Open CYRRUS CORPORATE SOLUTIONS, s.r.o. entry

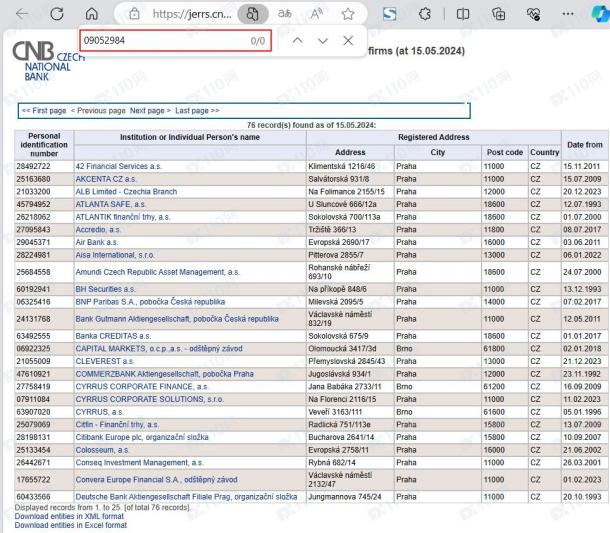pyautogui.click(x=149, y=399)
